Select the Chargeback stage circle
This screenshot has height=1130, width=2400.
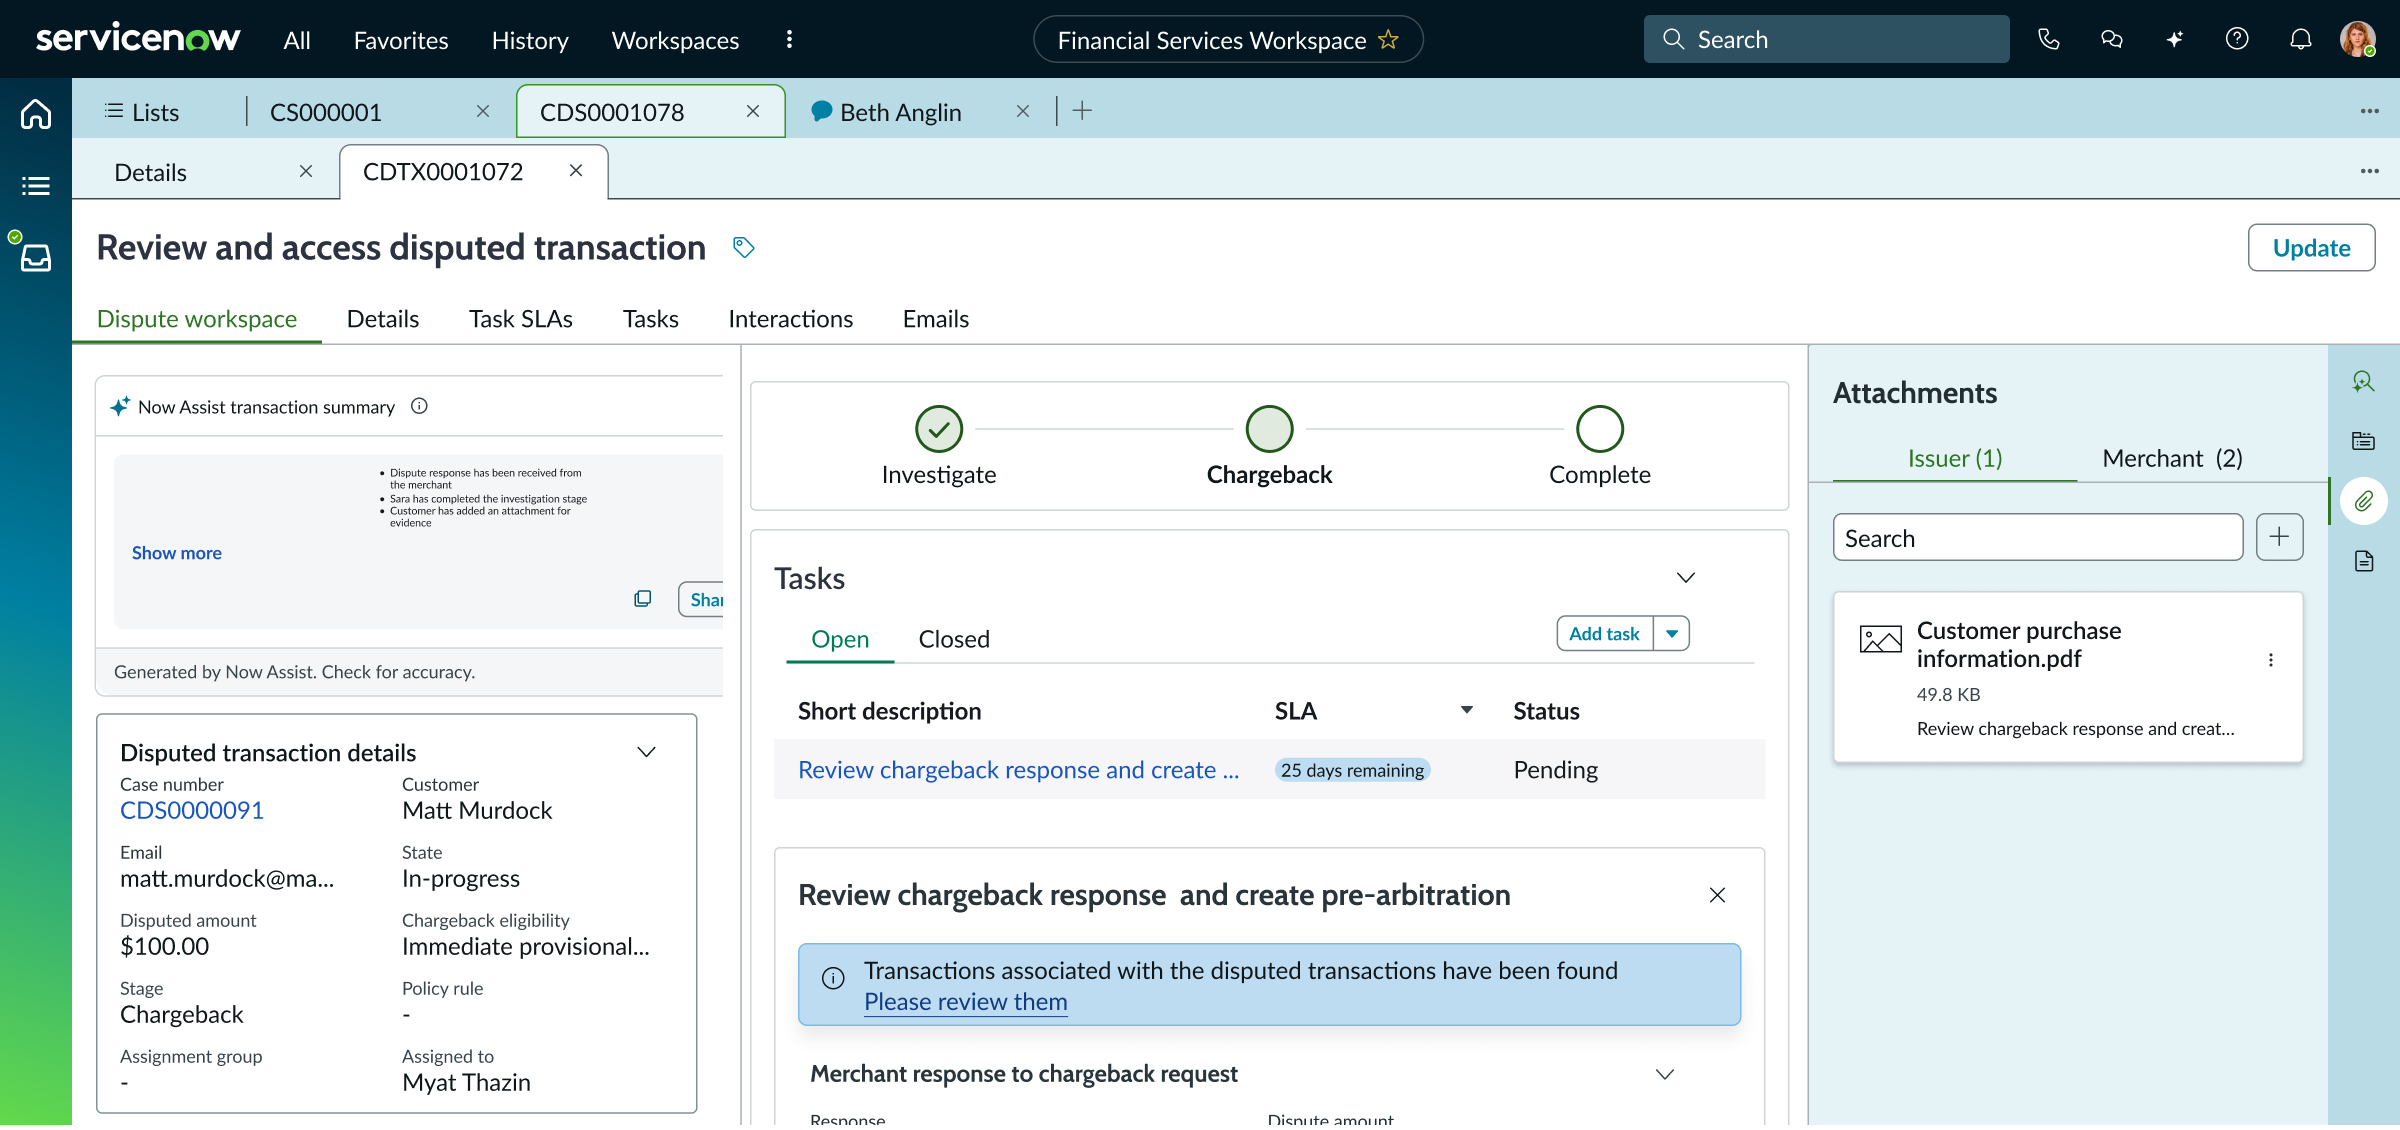click(1269, 429)
